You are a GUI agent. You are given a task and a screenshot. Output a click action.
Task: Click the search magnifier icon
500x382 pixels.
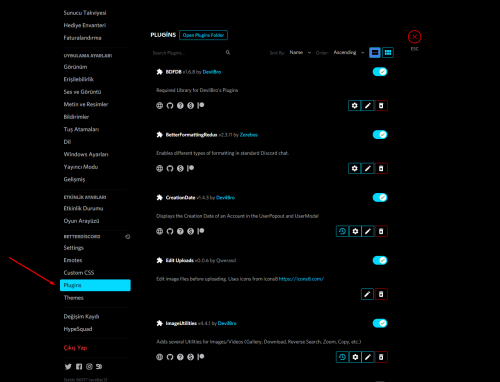[228, 52]
